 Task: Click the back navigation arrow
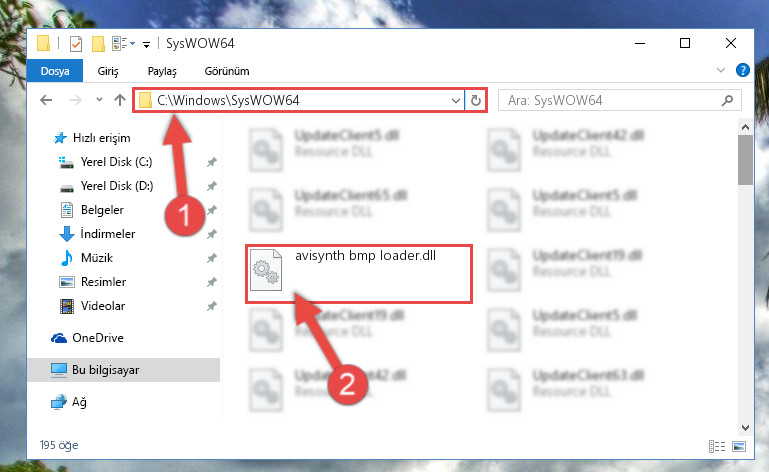46,100
